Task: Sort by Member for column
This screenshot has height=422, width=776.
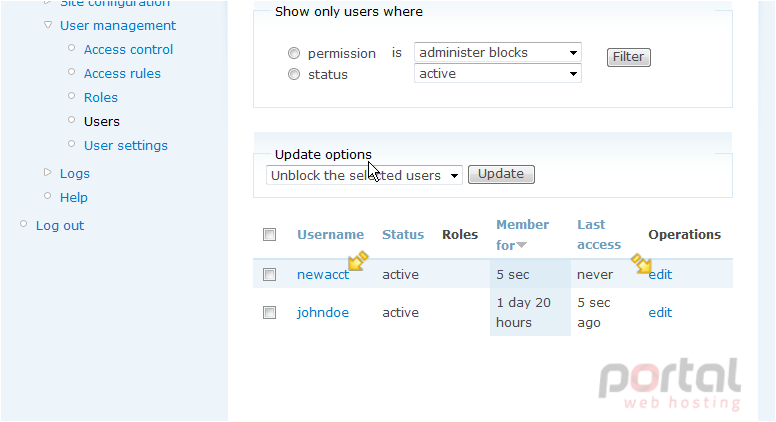Action: pos(522,234)
